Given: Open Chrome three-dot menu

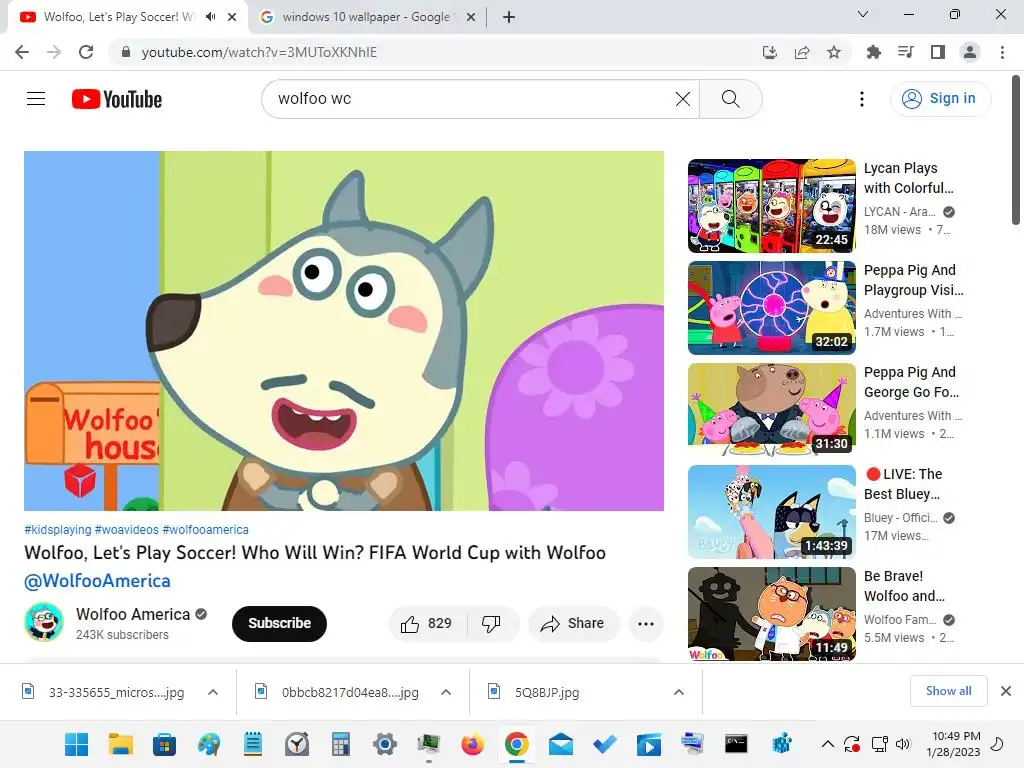Looking at the screenshot, I should (x=1002, y=52).
